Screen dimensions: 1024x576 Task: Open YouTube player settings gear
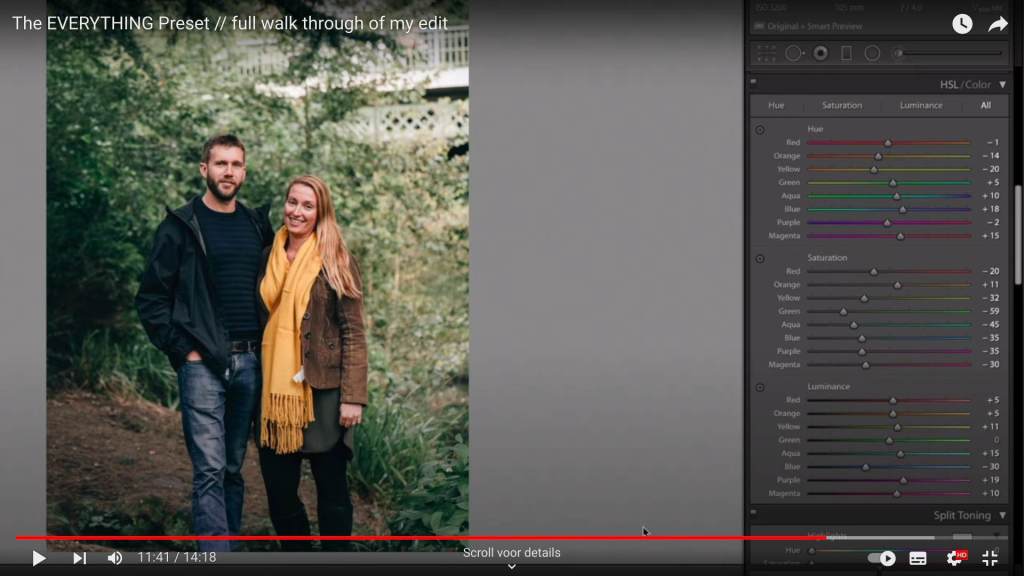click(955, 558)
